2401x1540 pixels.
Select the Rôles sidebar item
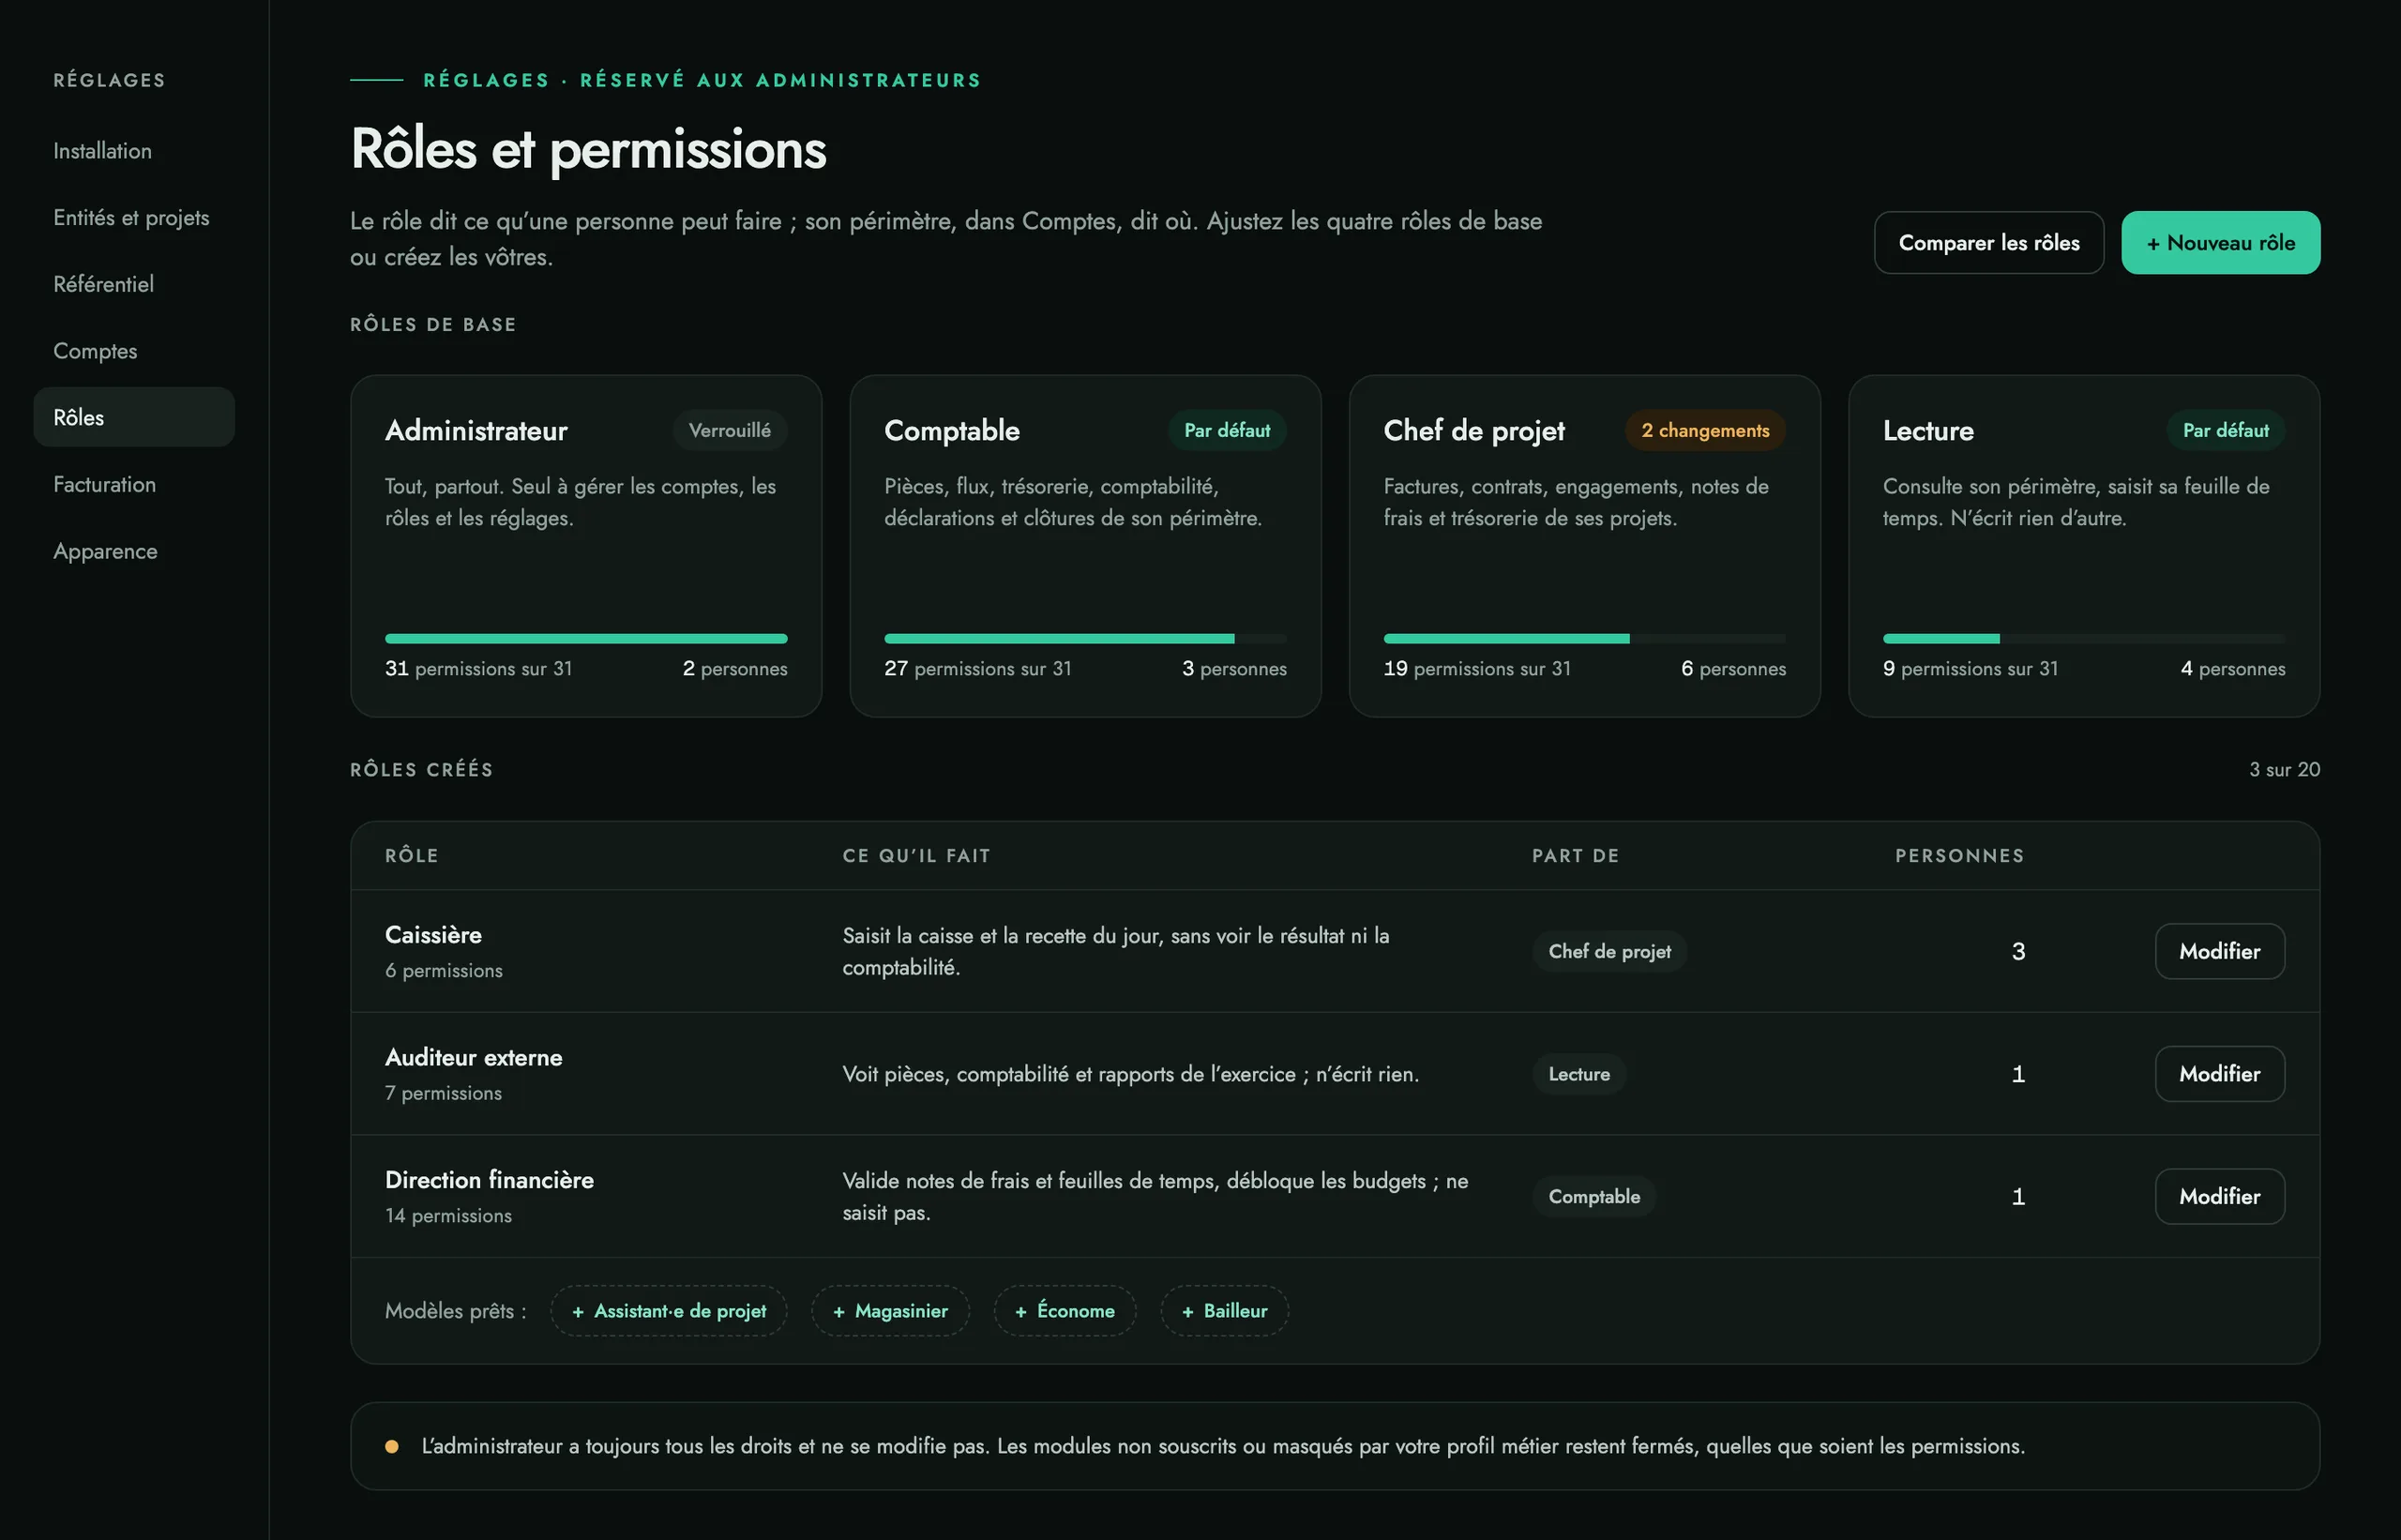(x=134, y=417)
